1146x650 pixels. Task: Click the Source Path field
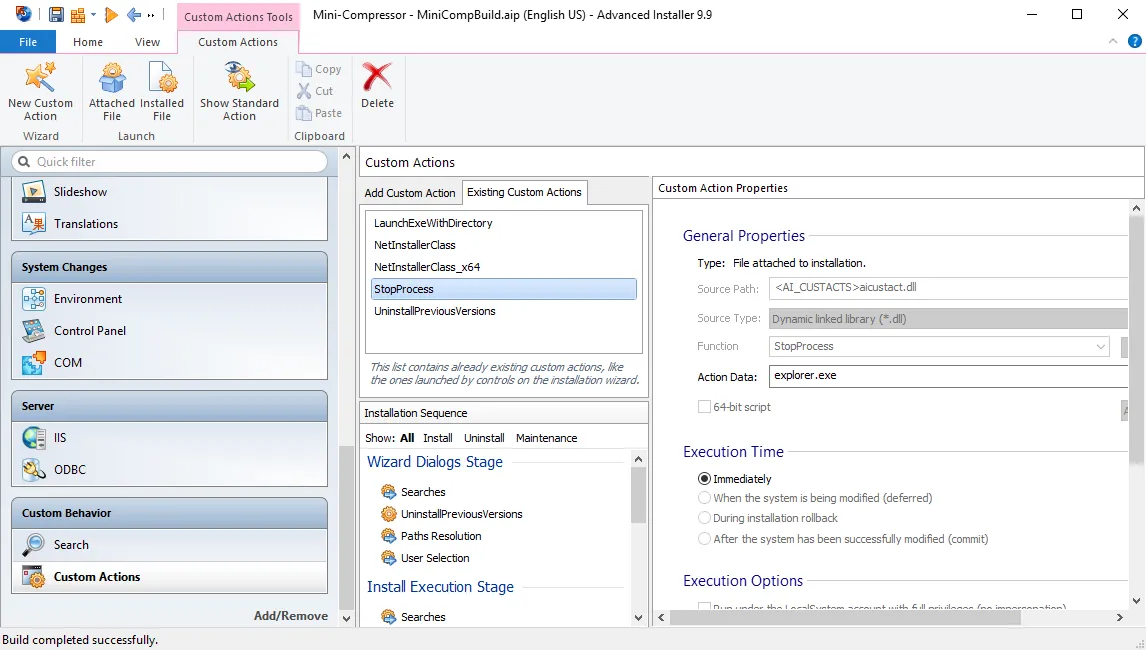pyautogui.click(x=949, y=288)
